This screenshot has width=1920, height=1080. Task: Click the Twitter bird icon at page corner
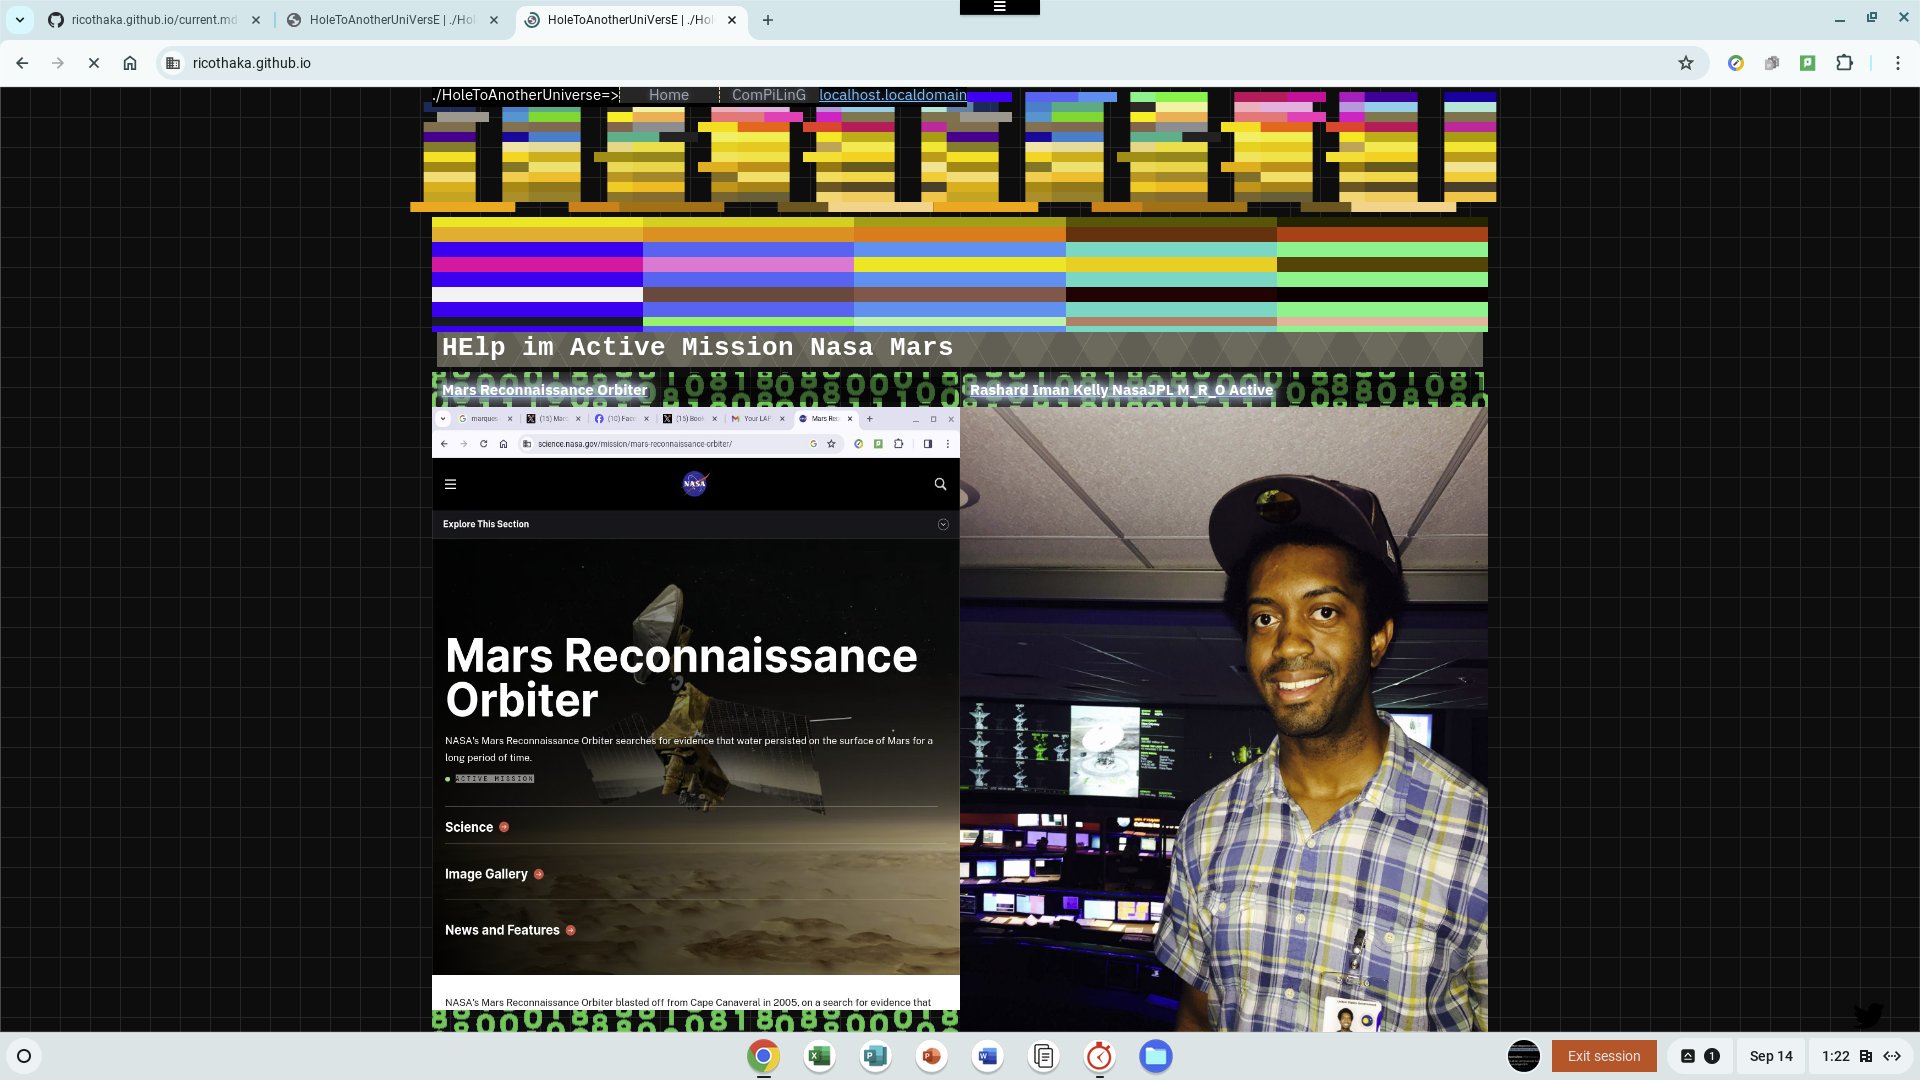point(1868,1016)
